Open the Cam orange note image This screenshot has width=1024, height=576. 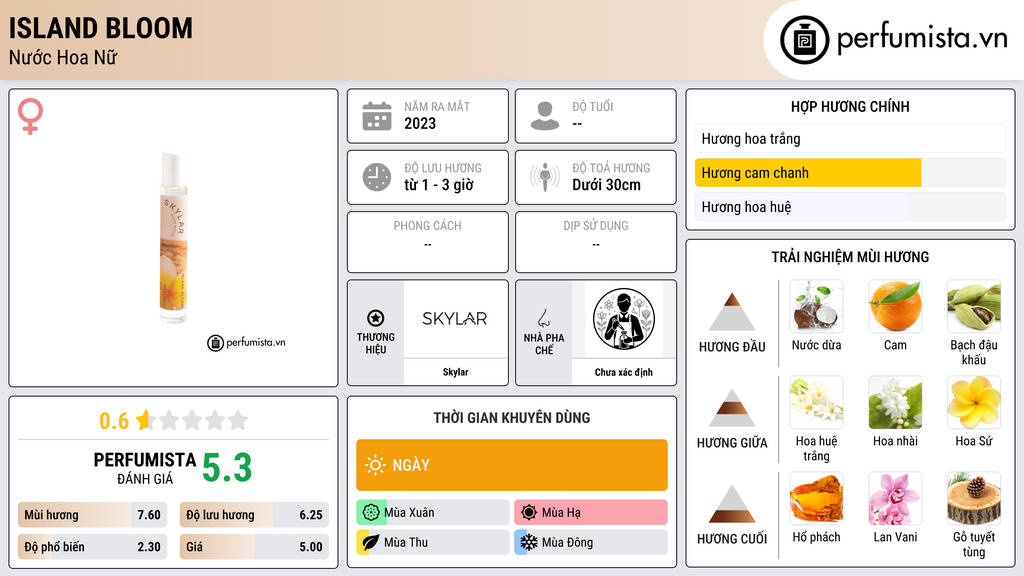[895, 307]
